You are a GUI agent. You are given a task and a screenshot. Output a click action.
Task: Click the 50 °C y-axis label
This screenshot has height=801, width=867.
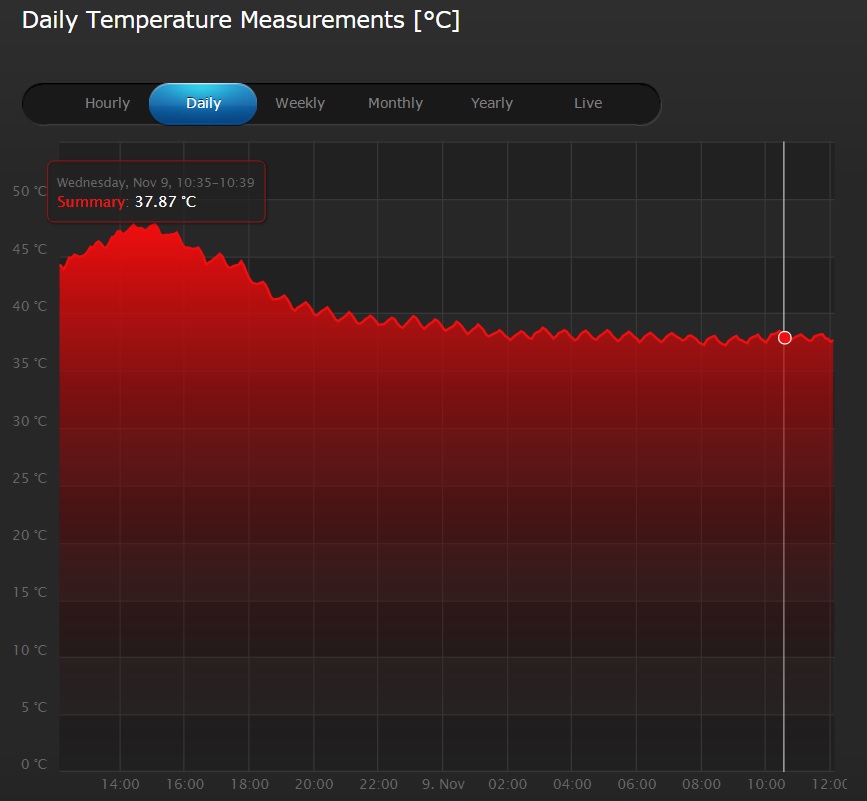click(x=30, y=191)
